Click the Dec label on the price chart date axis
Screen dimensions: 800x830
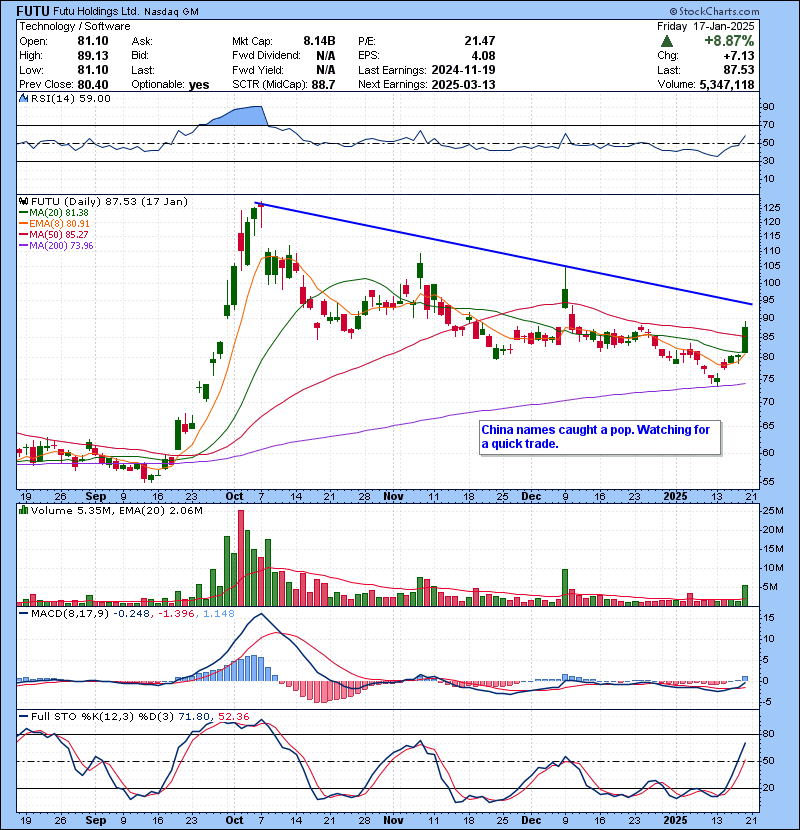tap(531, 497)
